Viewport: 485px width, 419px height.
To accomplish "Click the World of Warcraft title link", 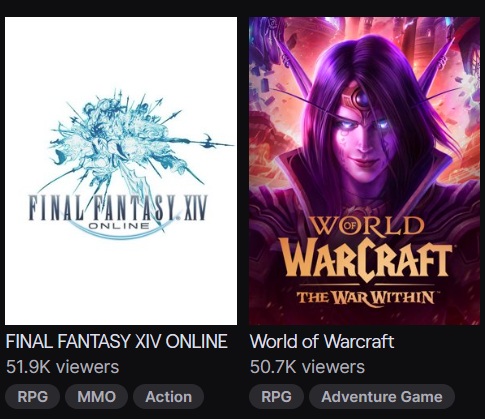I will coord(322,341).
